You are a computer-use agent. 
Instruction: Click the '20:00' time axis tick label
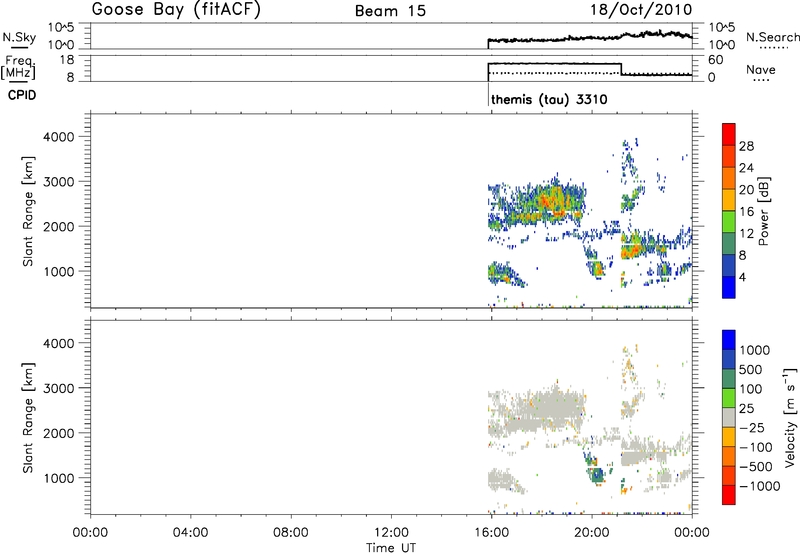(592, 533)
